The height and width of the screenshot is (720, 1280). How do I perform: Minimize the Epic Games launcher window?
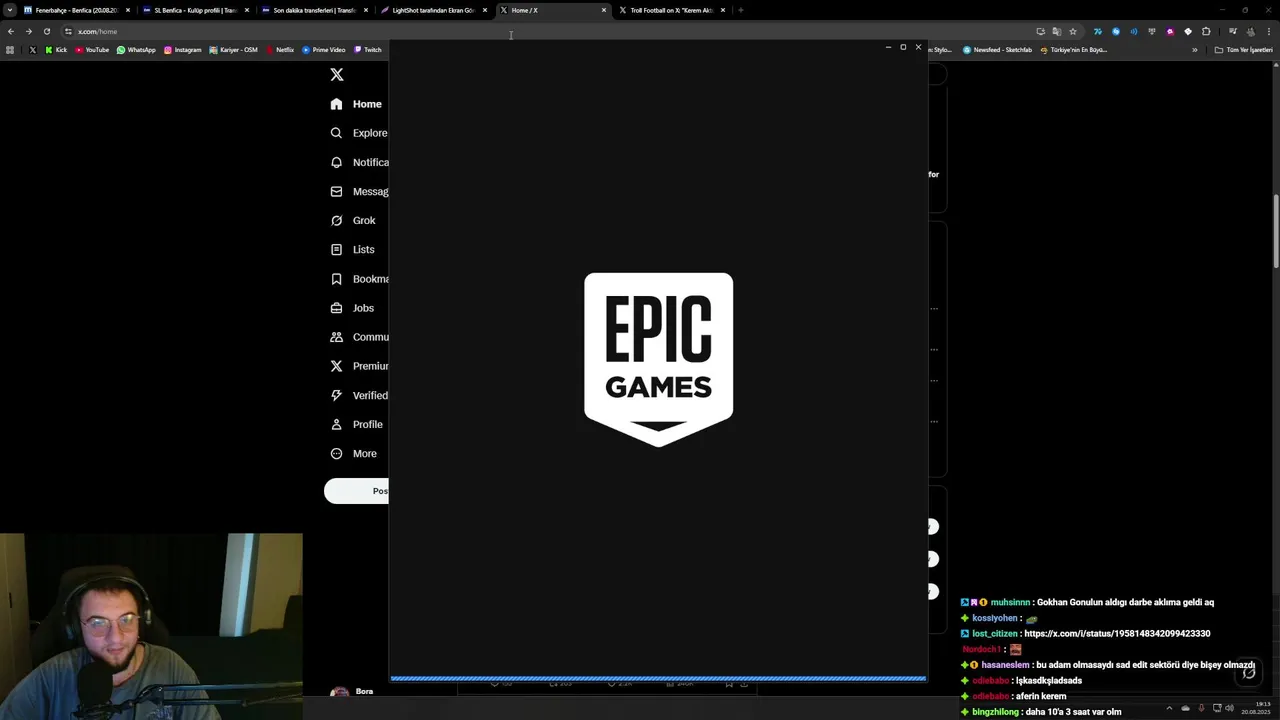tap(888, 47)
